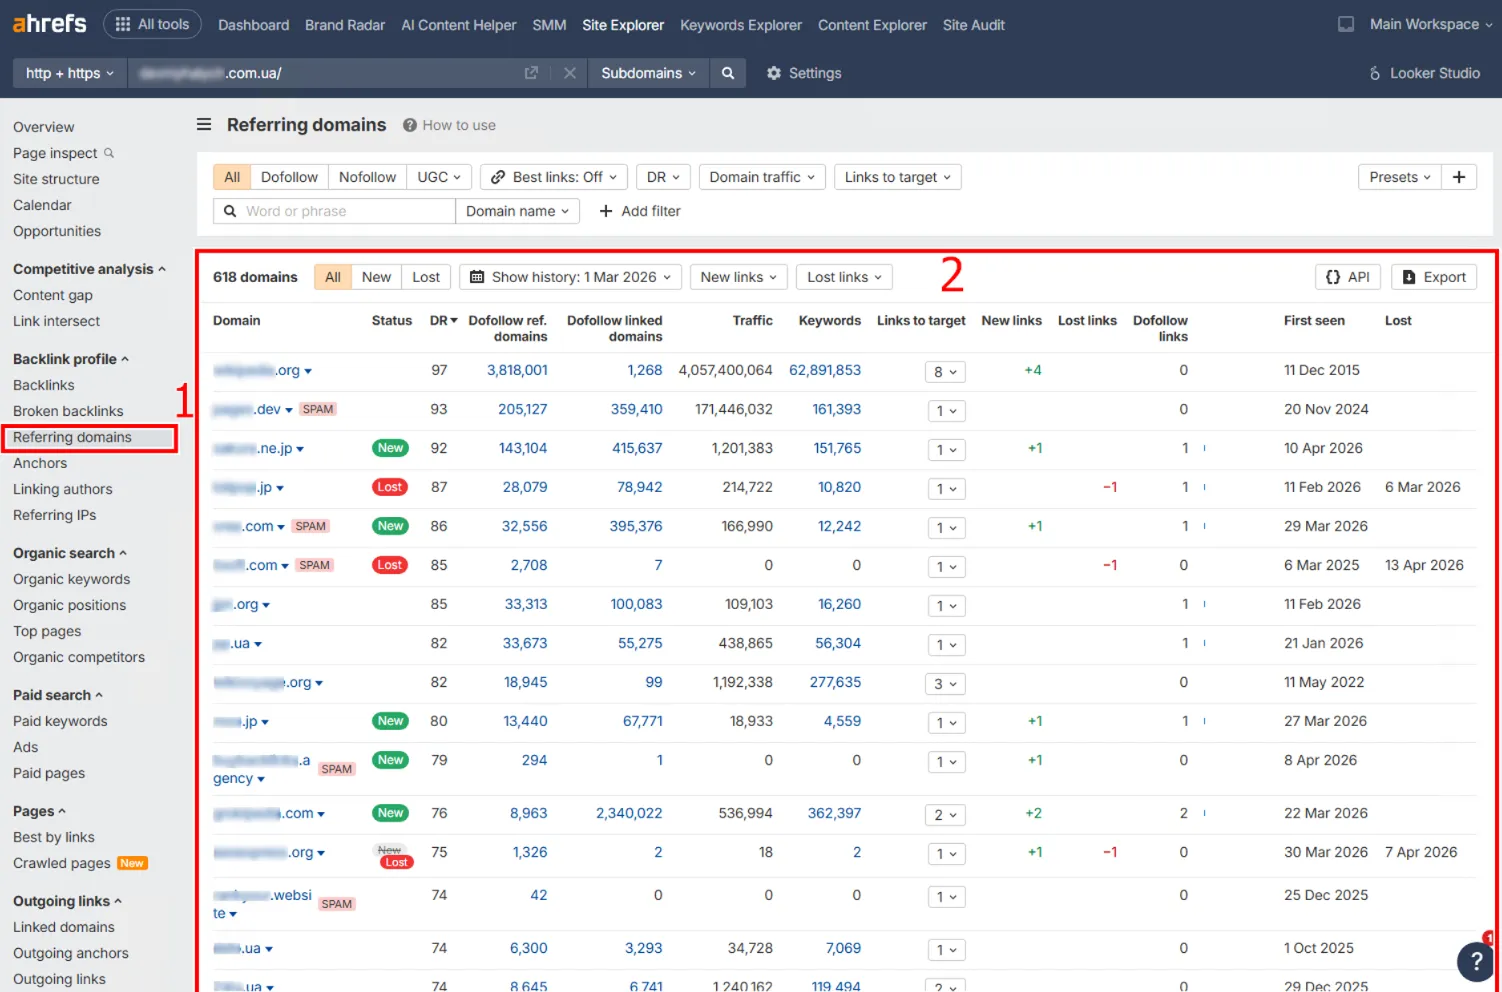1502x992 pixels.
Task: Open Keywords Explorer in top menu
Action: pos(741,24)
